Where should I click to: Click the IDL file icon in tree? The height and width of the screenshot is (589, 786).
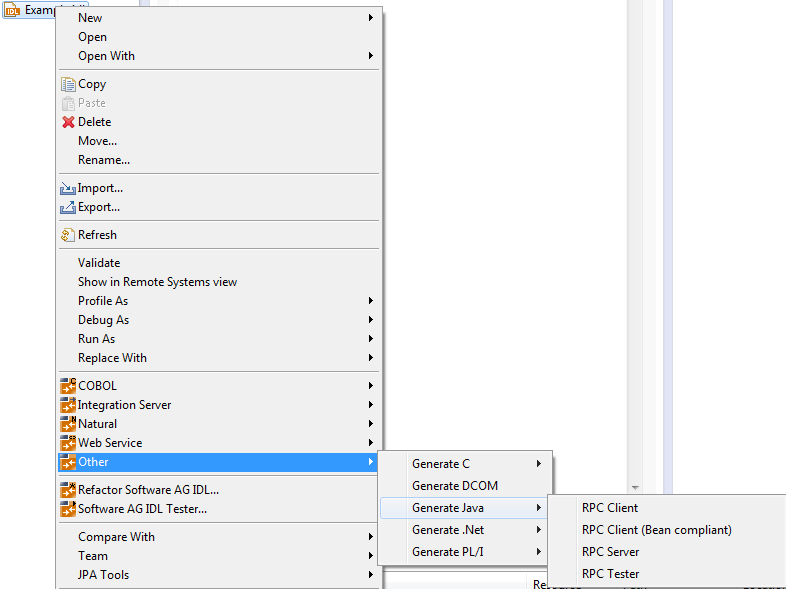point(12,10)
